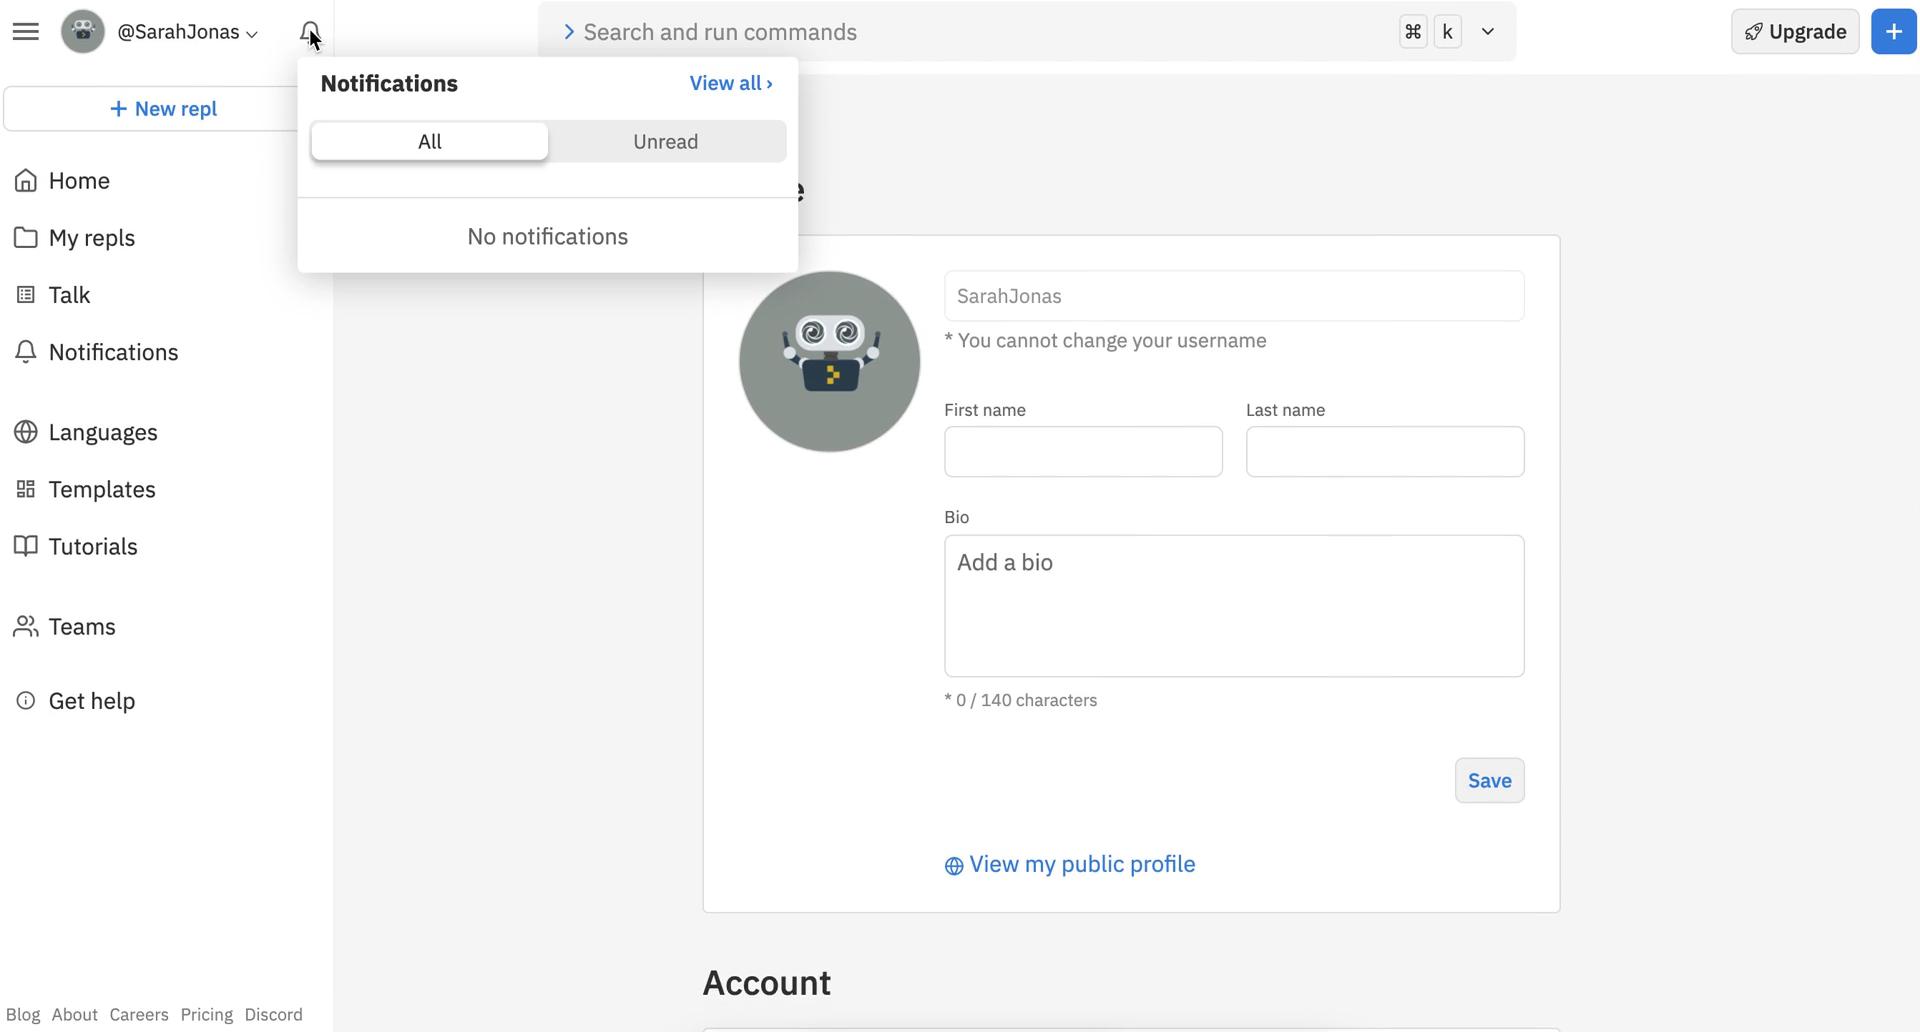Click the First name input field
The height and width of the screenshot is (1032, 1920).
point(1082,452)
